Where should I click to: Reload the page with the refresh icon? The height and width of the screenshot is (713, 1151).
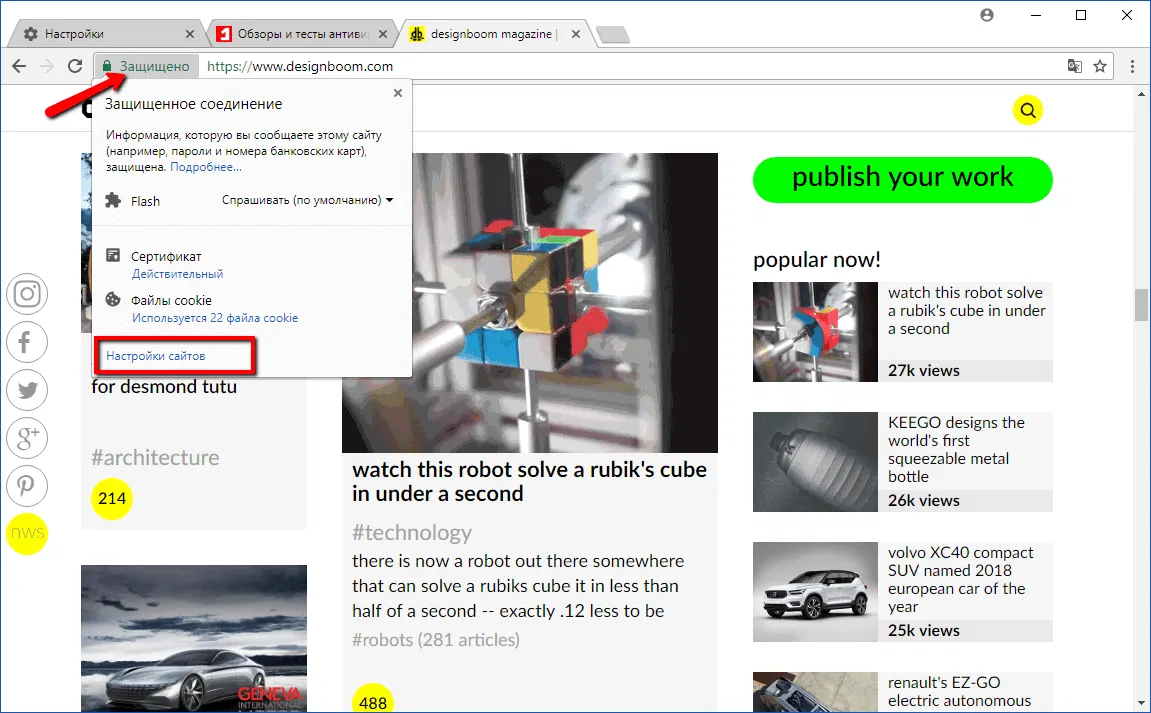click(75, 66)
